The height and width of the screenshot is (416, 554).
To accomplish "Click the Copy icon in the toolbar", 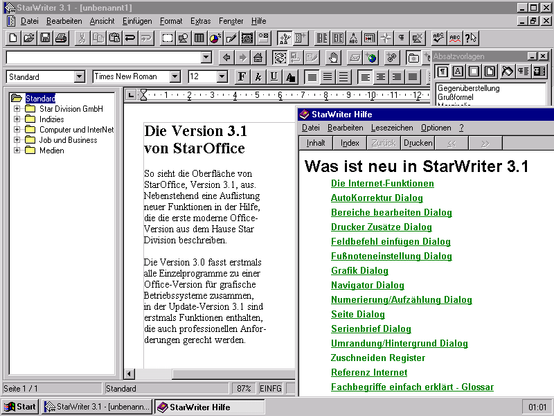I will pyautogui.click(x=98, y=38).
